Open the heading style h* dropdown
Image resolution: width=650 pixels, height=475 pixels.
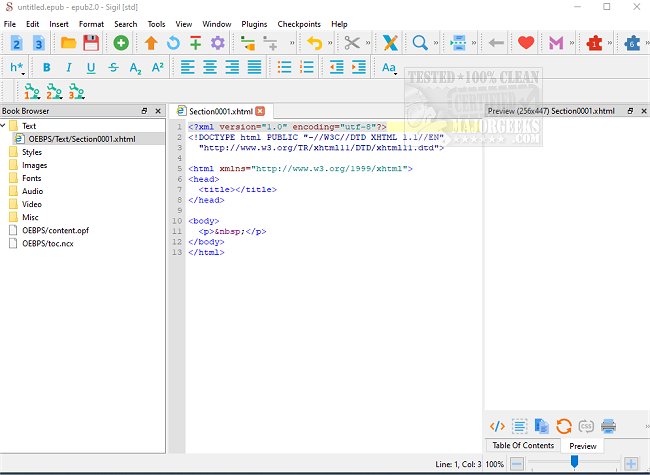click(x=18, y=68)
